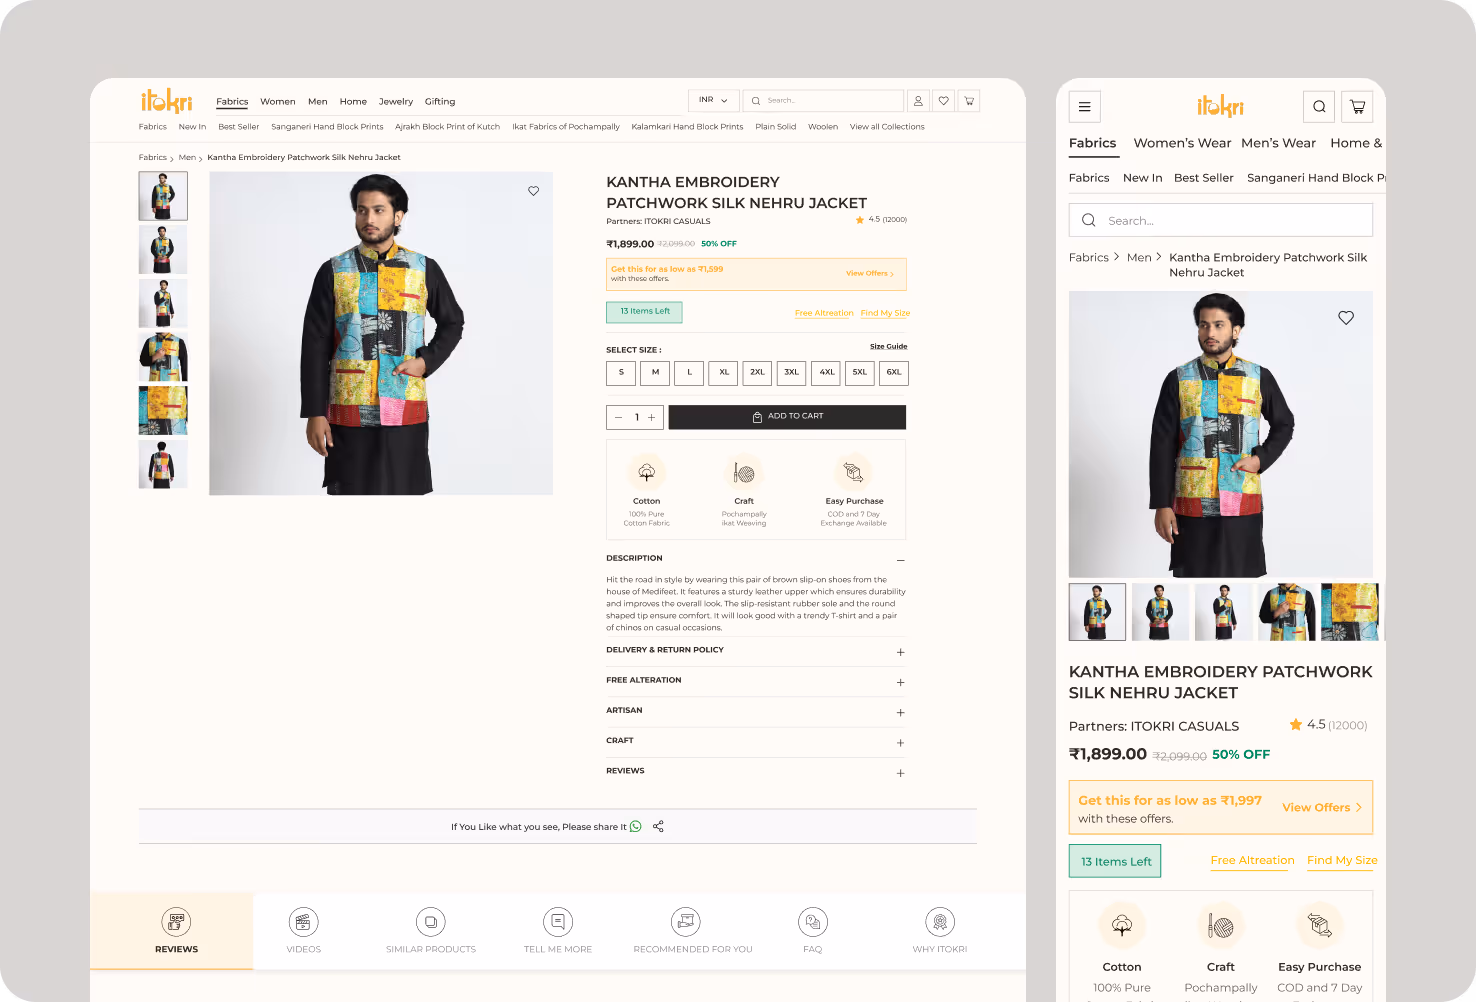Select size 4XL
Screen dimensions: 1476x1002
[x=826, y=373]
